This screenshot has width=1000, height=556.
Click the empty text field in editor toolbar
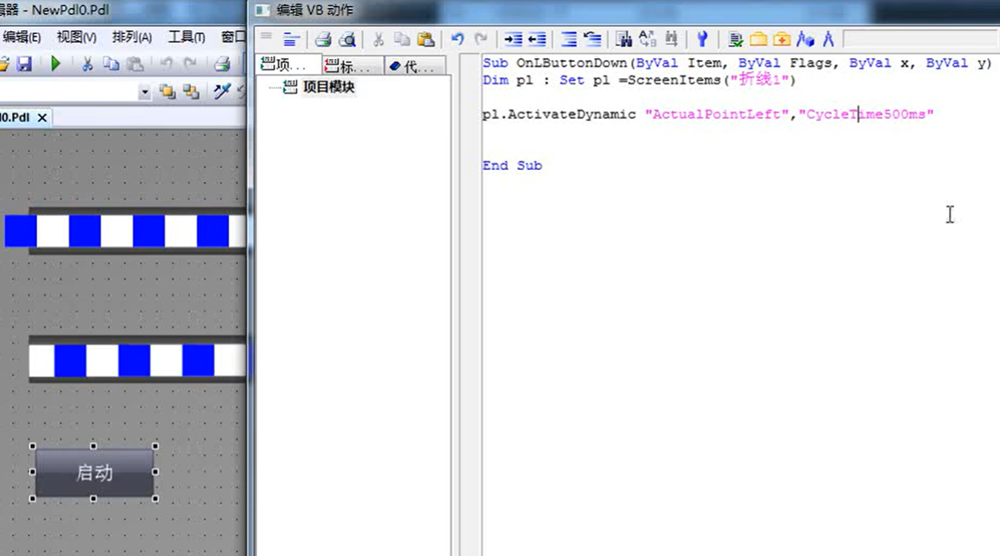coord(918,39)
